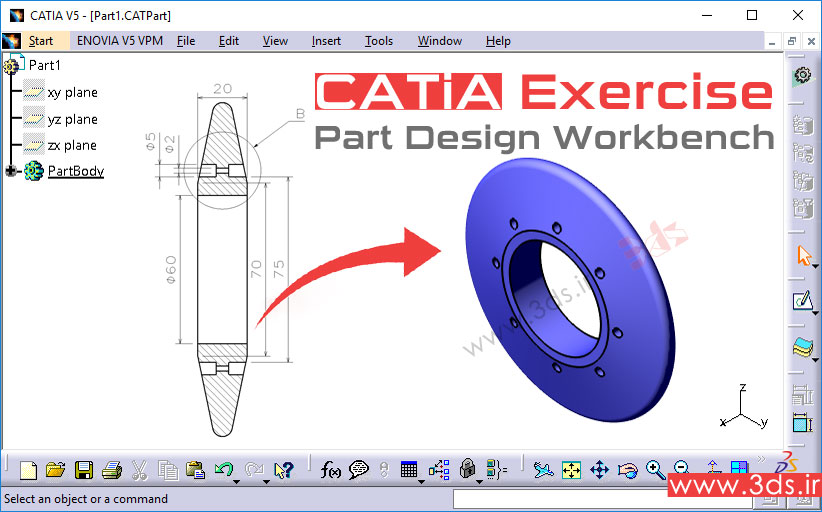Maximize the CATIA V5 application window

point(752,15)
